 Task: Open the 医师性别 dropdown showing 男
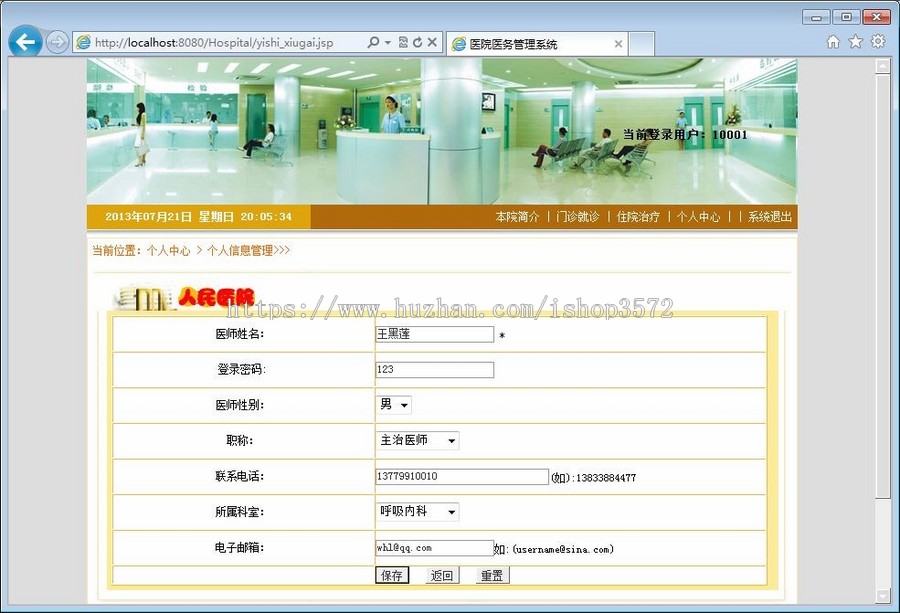coord(394,405)
